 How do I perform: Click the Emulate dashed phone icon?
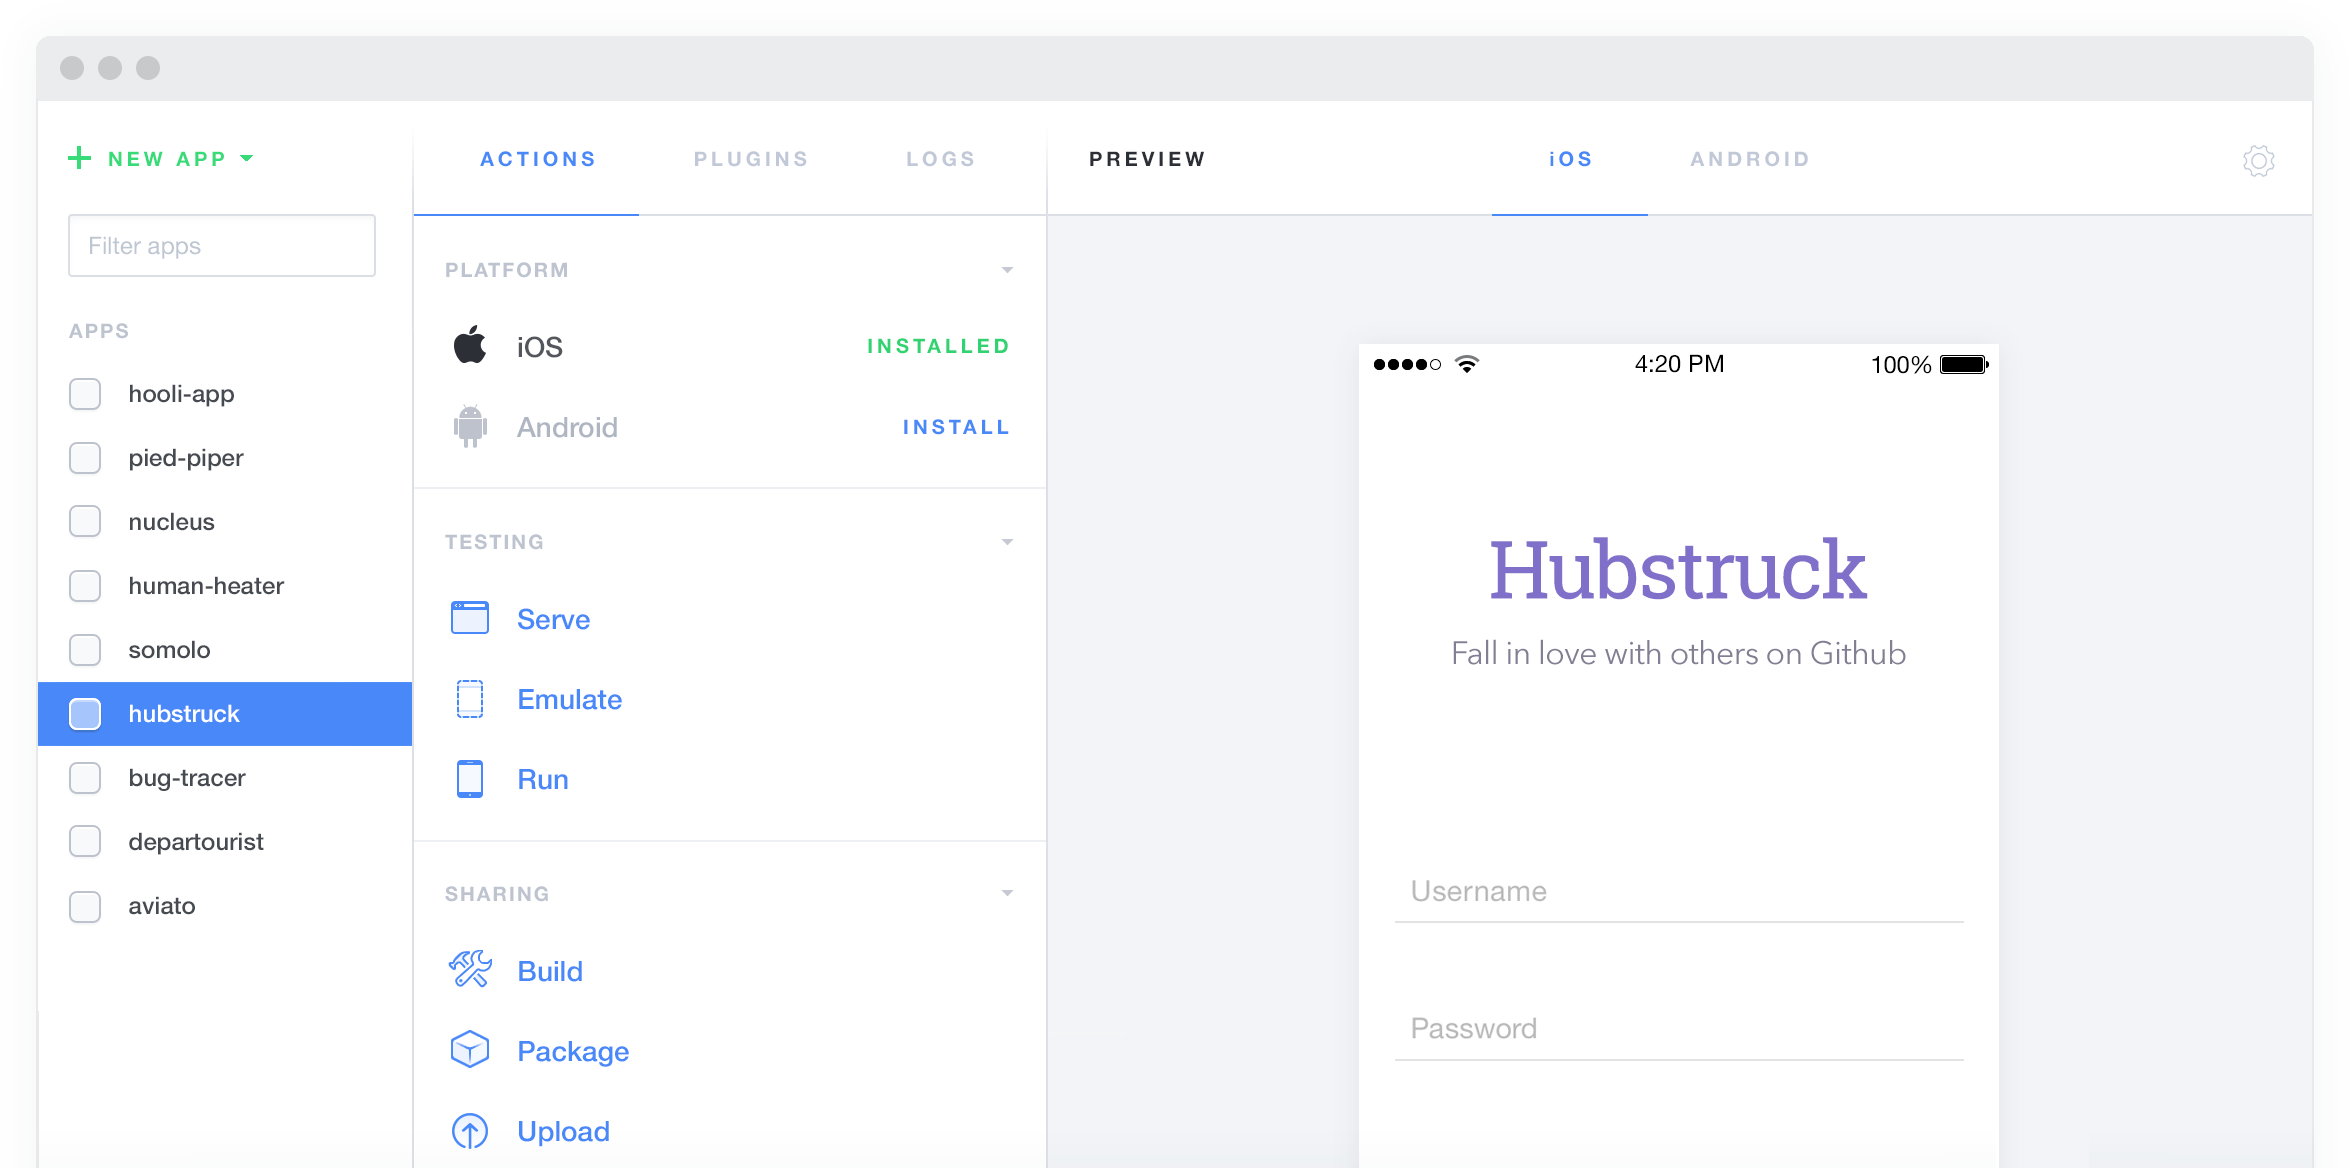[x=469, y=699]
